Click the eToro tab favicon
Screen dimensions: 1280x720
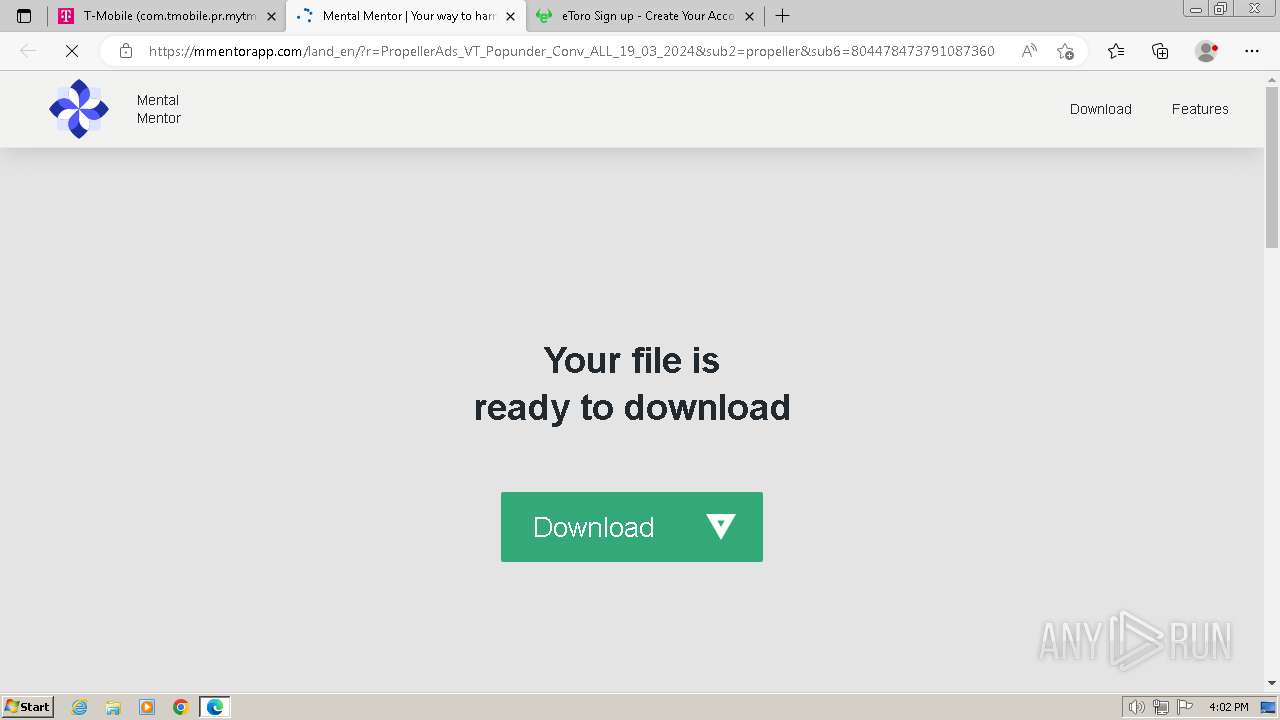pyautogui.click(x=544, y=16)
